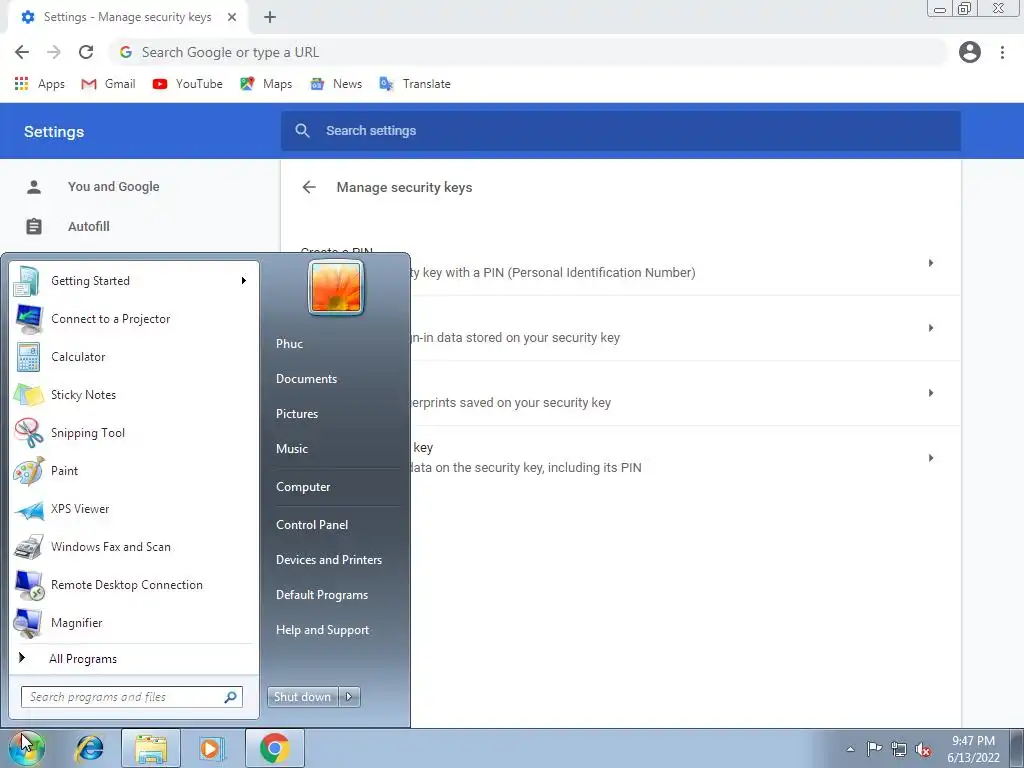Viewport: 1024px width, 768px height.
Task: Click the new tab plus button
Action: coord(270,17)
